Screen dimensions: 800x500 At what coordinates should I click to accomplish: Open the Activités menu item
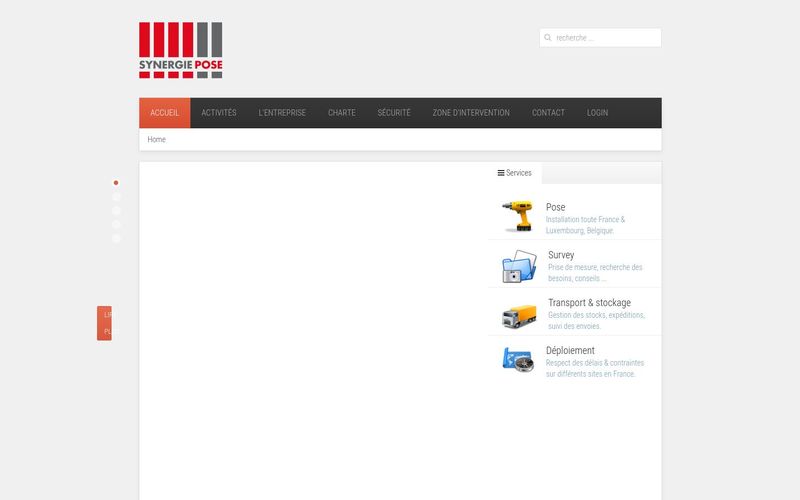click(219, 113)
